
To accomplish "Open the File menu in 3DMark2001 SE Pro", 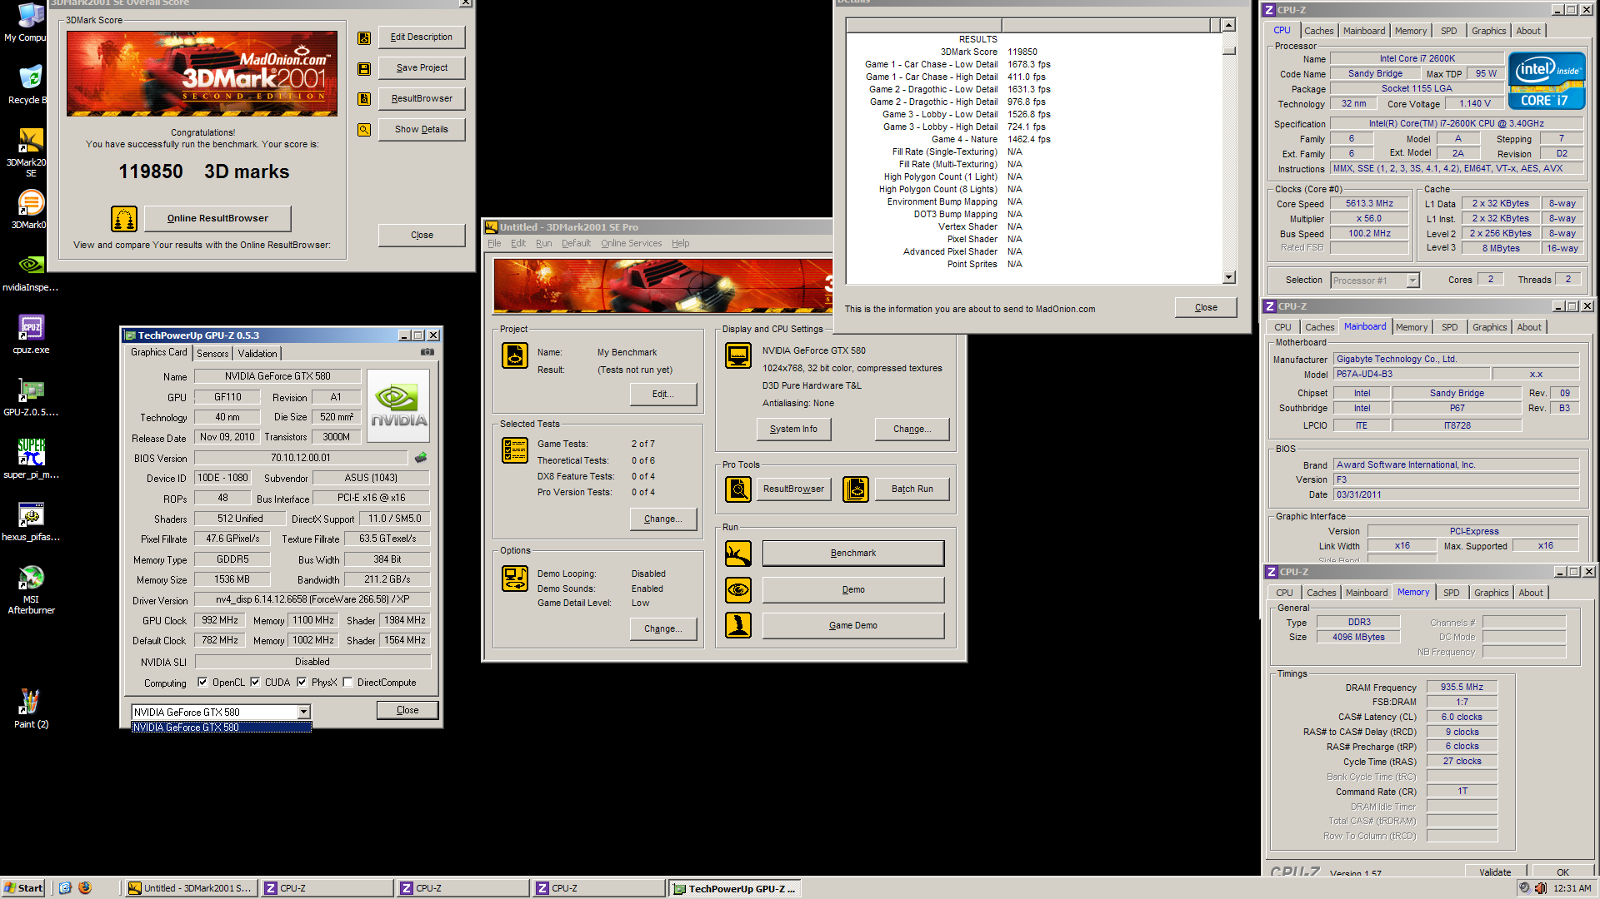I will [x=494, y=243].
